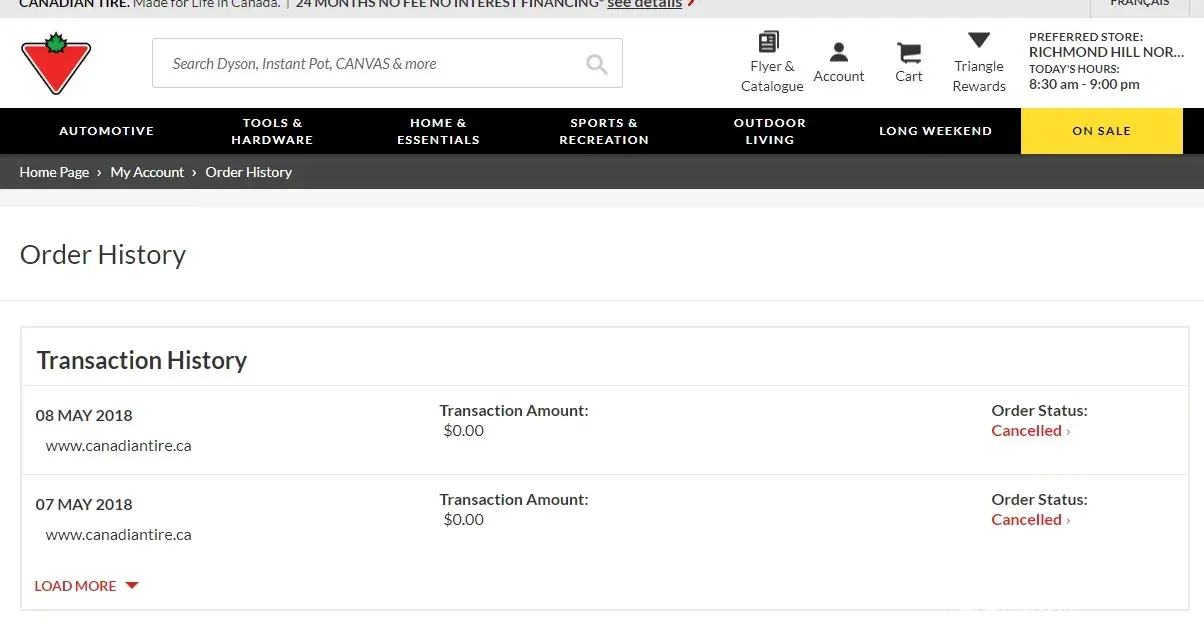This screenshot has height=642, width=1204.
Task: Click the 07 MAY 2018 date
Action: point(84,505)
